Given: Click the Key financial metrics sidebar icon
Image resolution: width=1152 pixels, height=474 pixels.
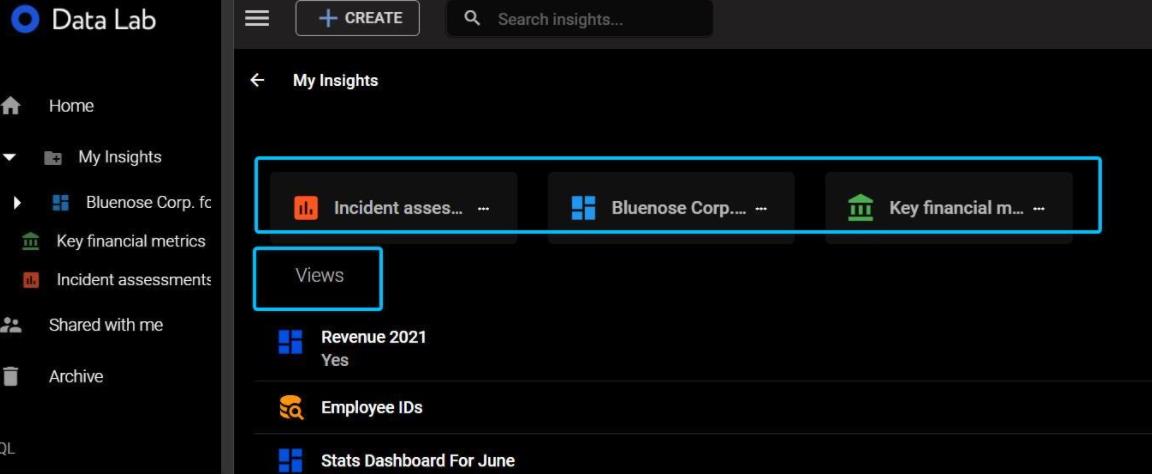Looking at the screenshot, I should coord(30,241).
